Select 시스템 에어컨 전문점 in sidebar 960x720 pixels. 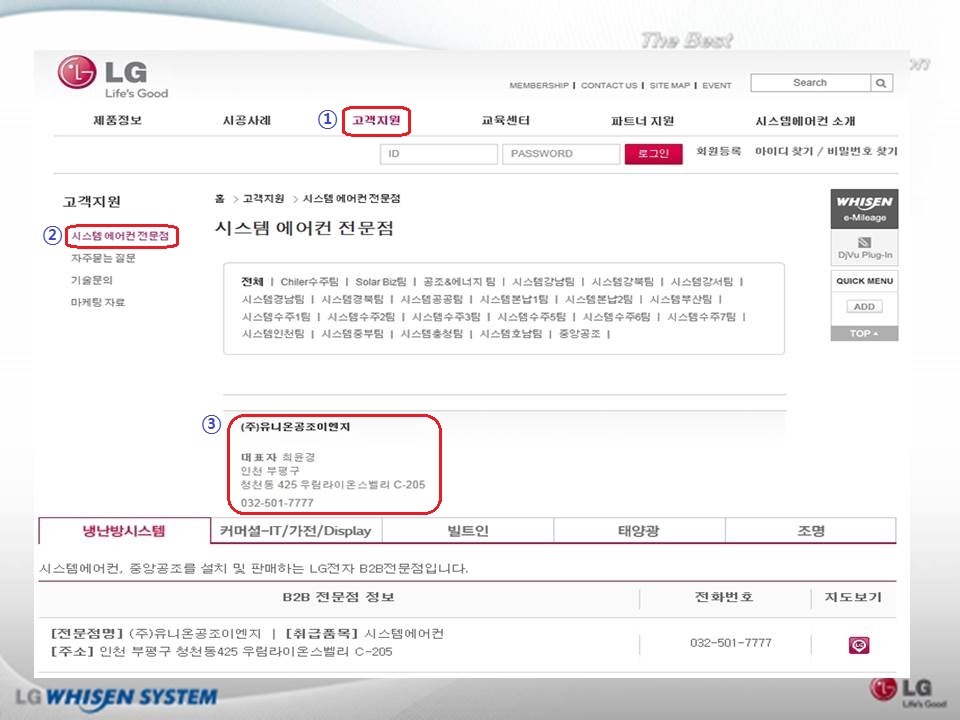[120, 236]
